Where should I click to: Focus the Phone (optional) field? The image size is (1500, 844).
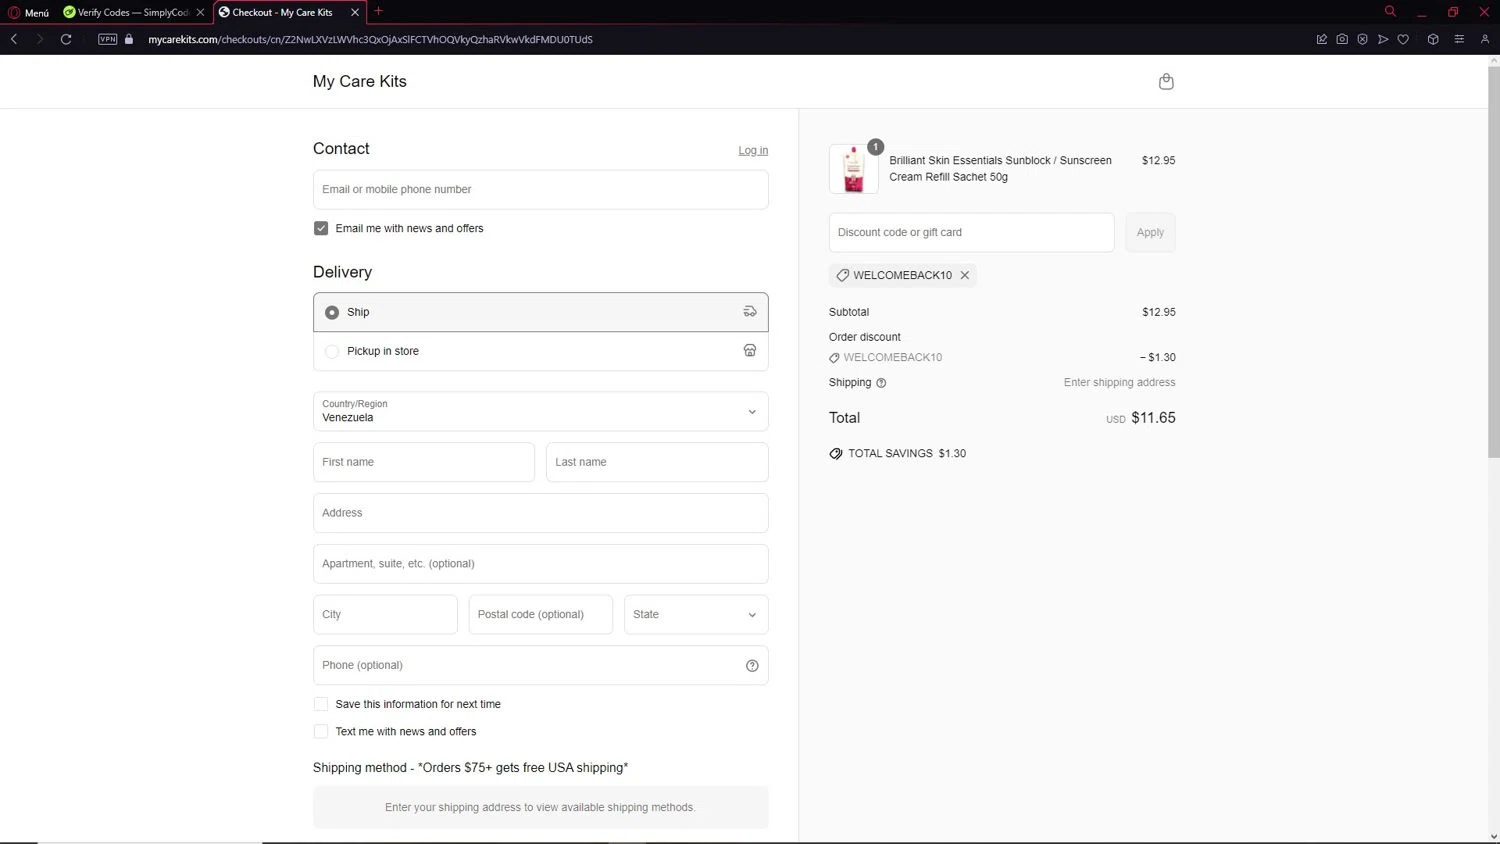click(x=540, y=665)
